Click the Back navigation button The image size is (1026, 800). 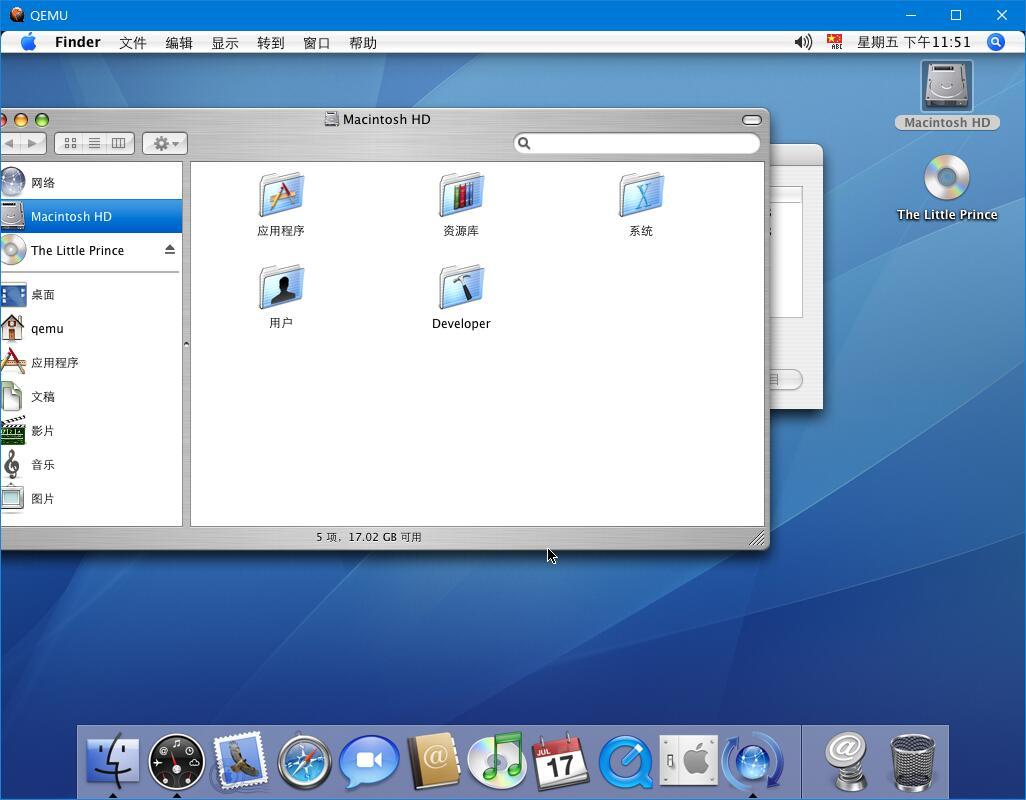12,142
